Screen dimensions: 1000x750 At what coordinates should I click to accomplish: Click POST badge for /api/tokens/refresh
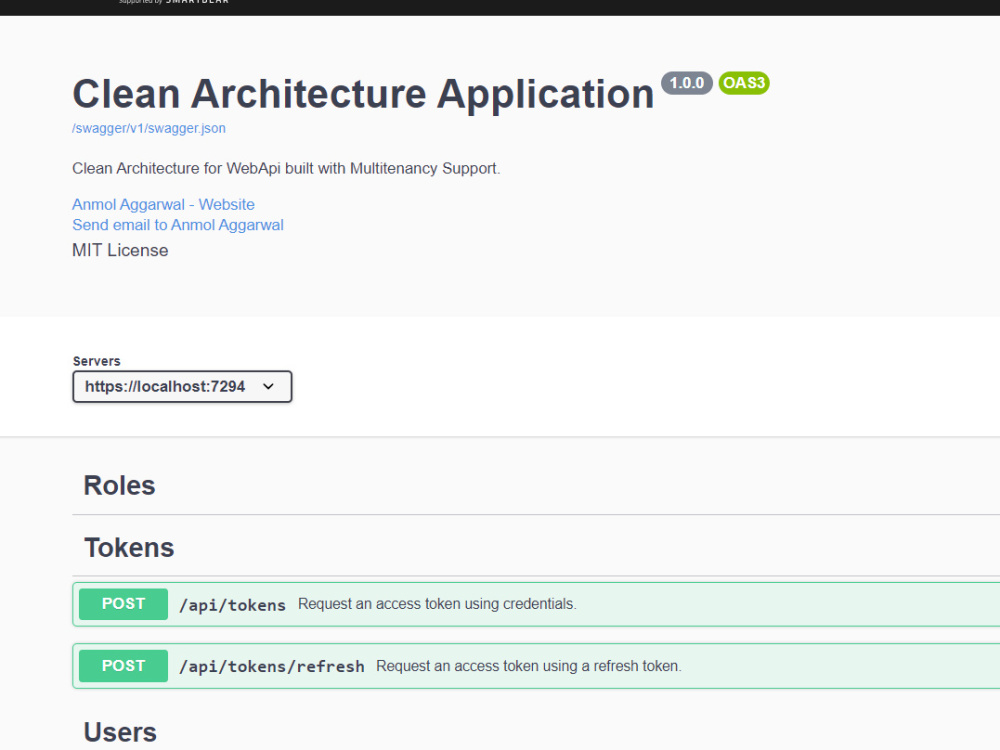(x=124, y=666)
